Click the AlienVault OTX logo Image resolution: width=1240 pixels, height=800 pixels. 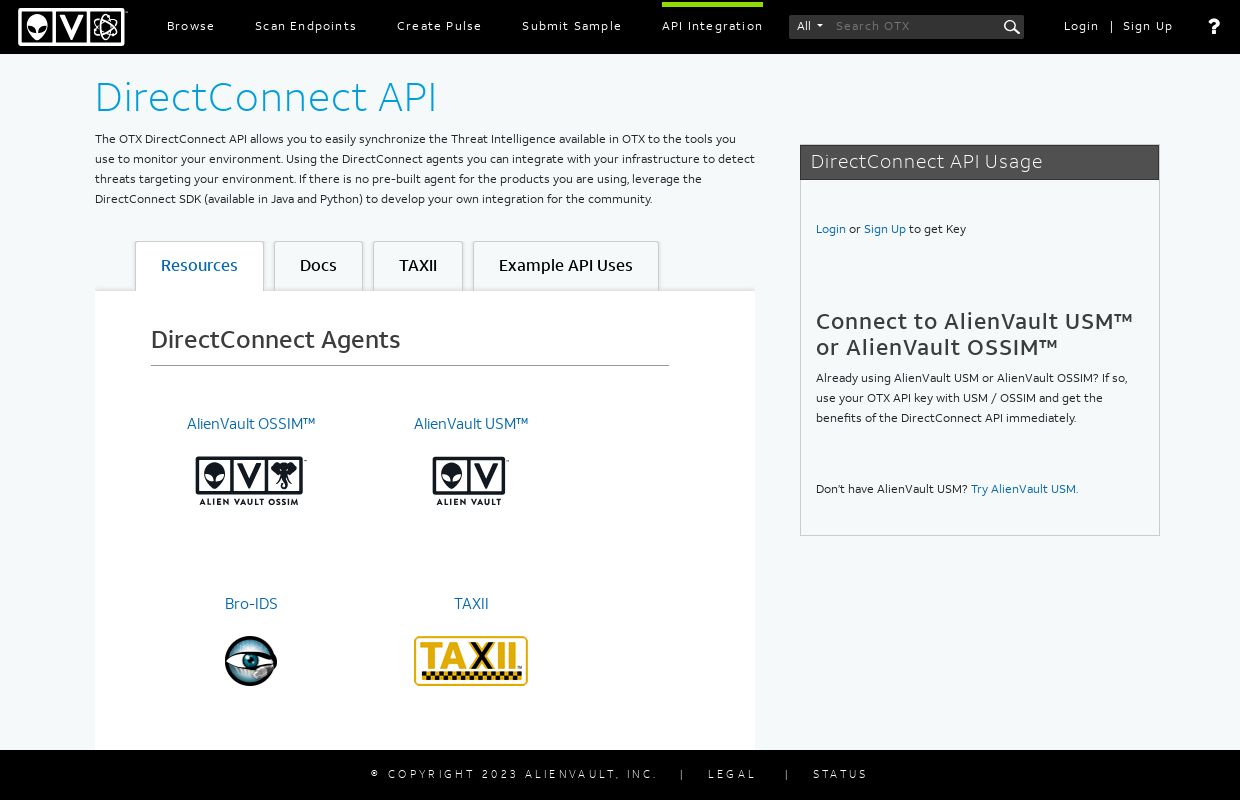tap(72, 27)
